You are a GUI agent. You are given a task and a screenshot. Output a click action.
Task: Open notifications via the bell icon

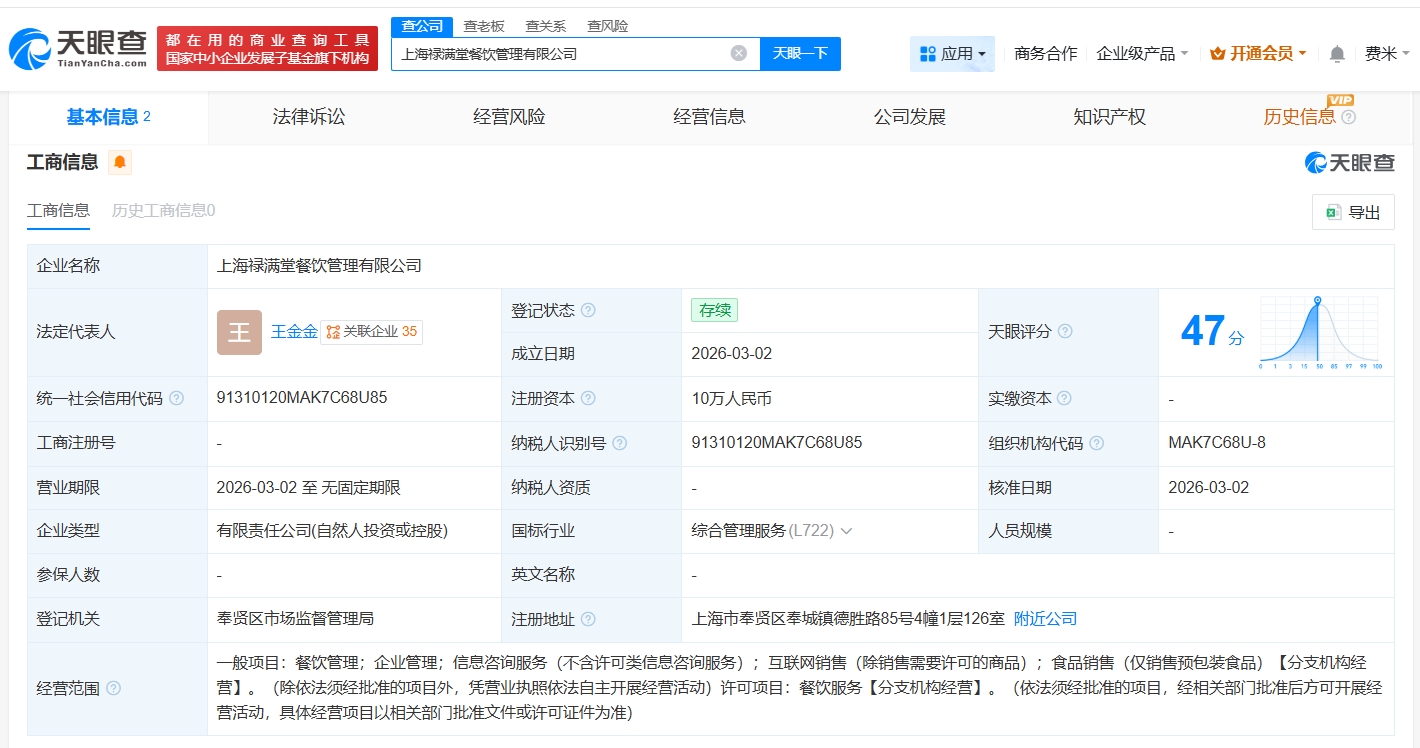1336,53
